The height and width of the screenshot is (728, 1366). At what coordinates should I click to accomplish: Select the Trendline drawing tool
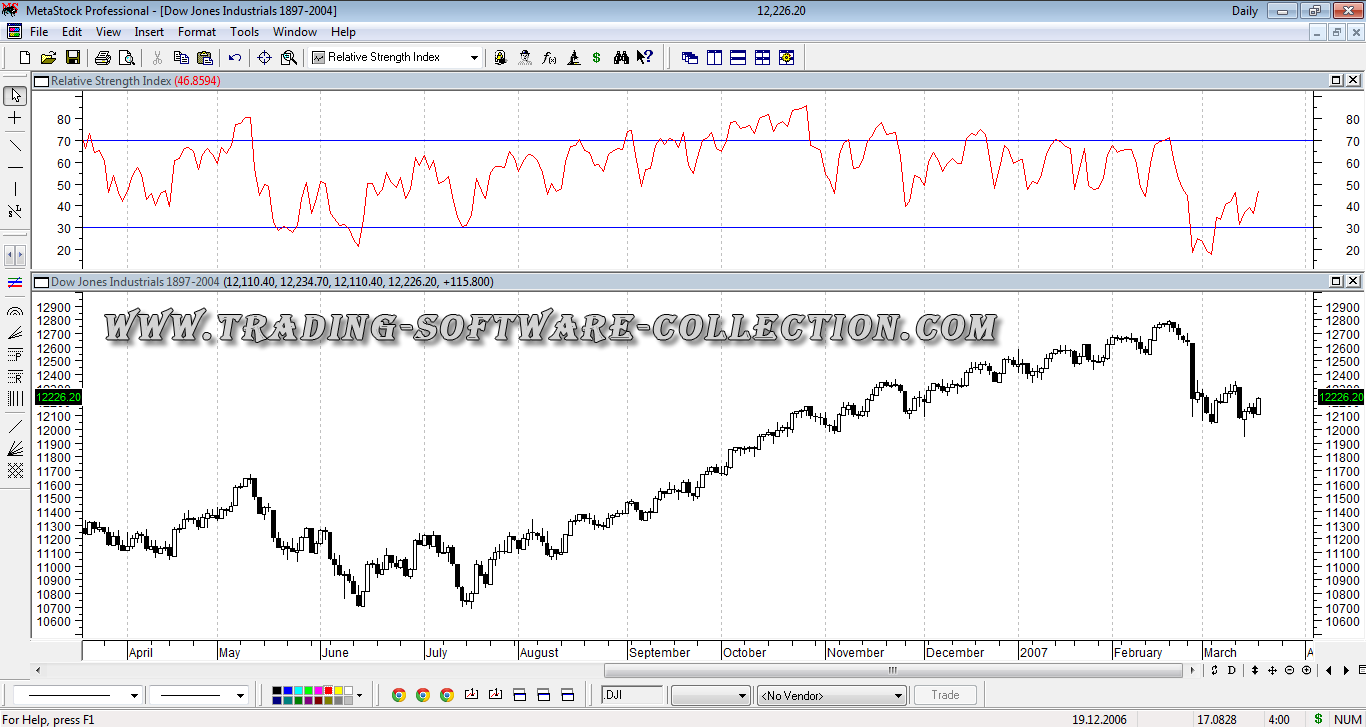[x=15, y=145]
